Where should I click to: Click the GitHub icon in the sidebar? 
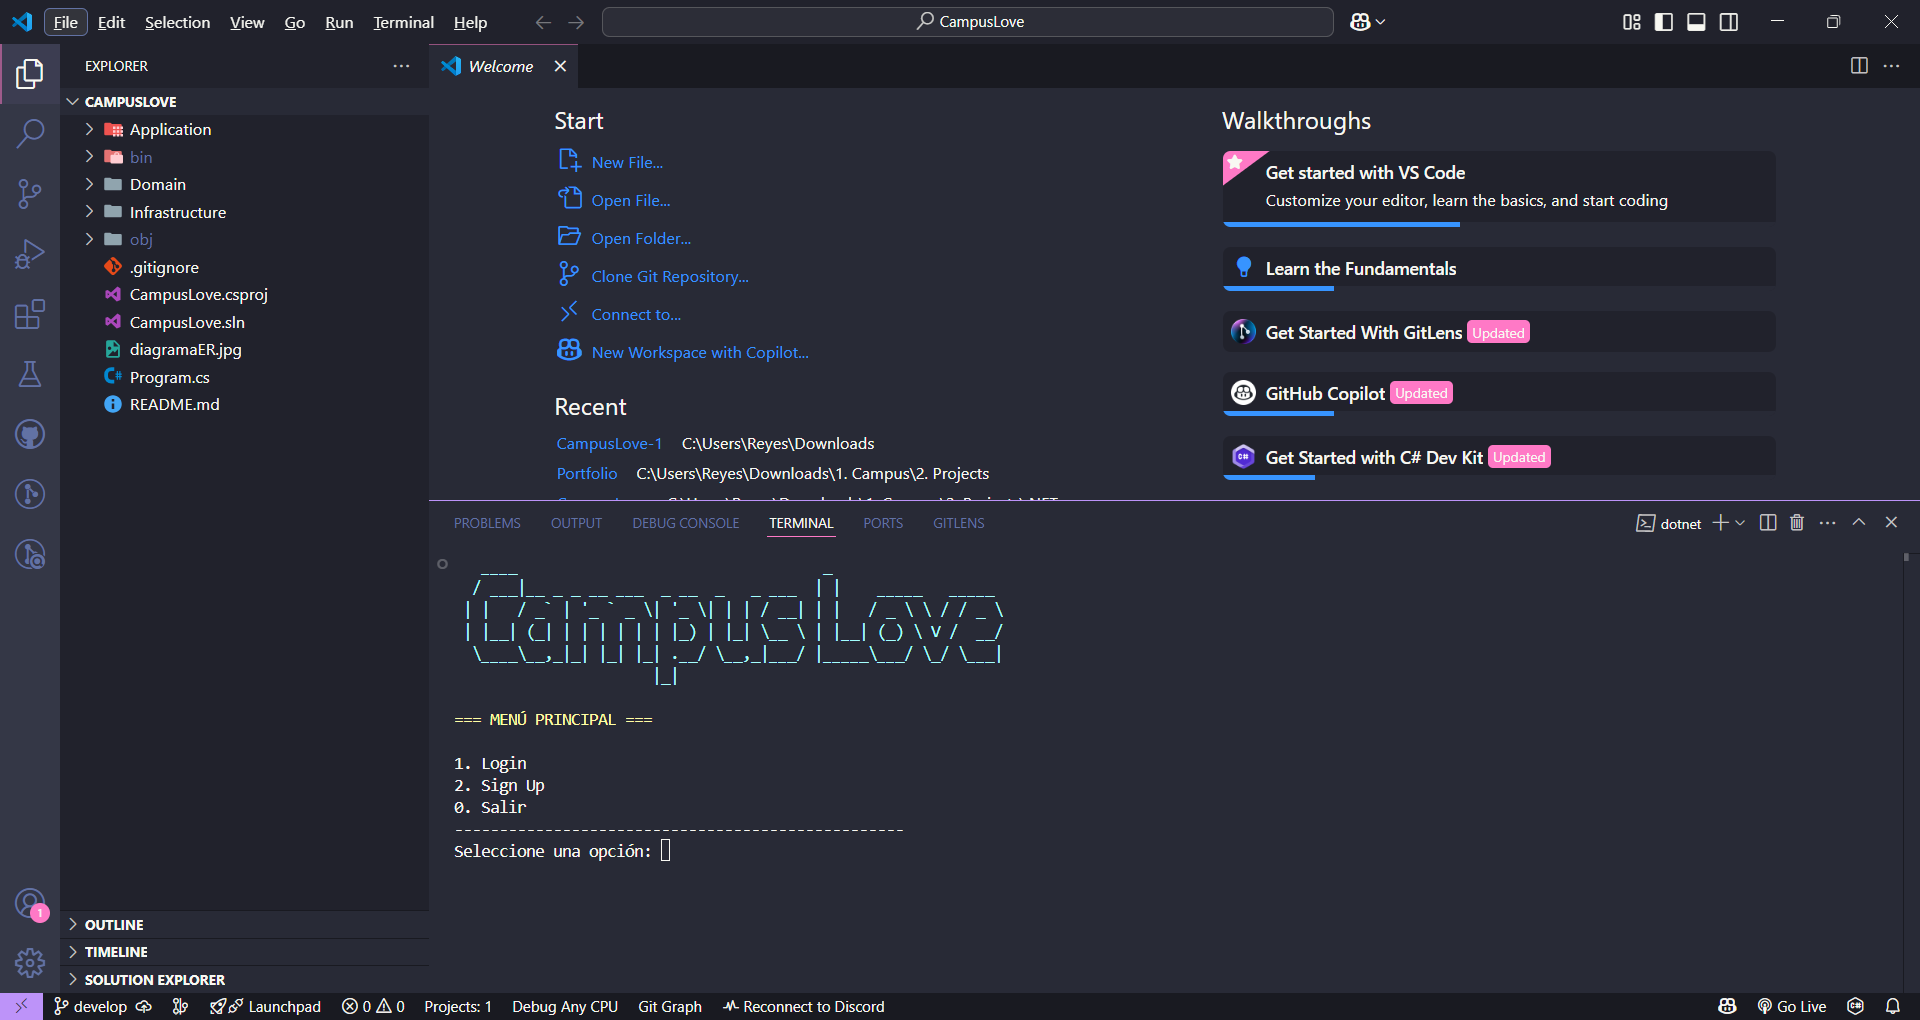click(x=30, y=434)
